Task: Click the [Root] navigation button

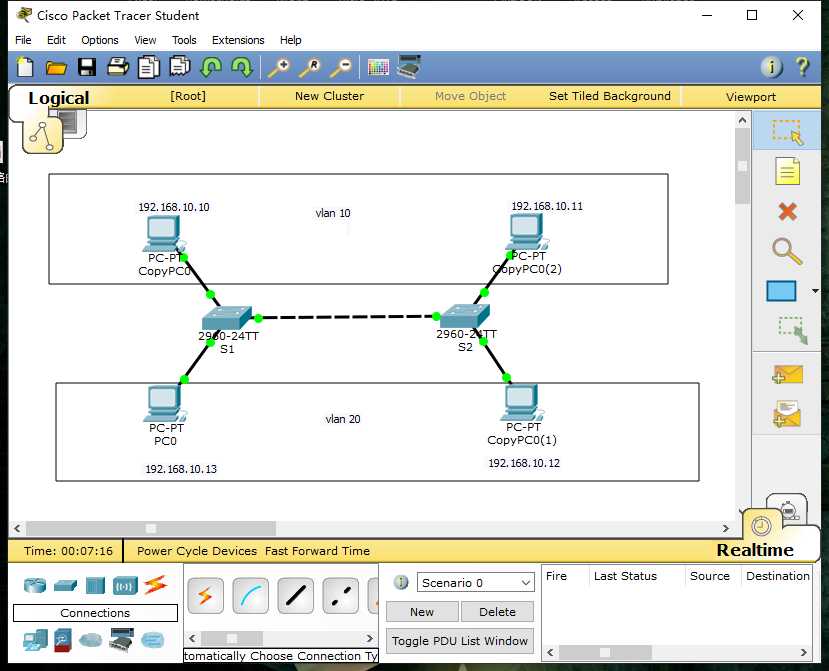Action: pyautogui.click(x=188, y=96)
